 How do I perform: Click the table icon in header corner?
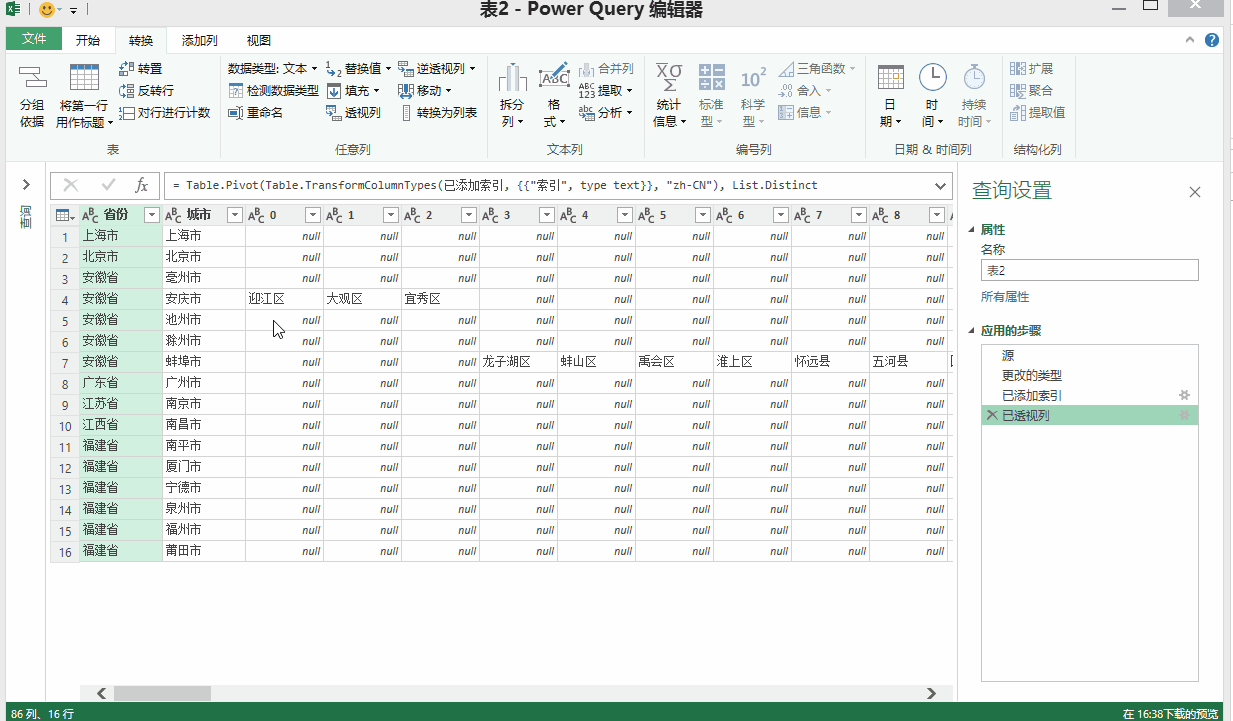(63, 215)
